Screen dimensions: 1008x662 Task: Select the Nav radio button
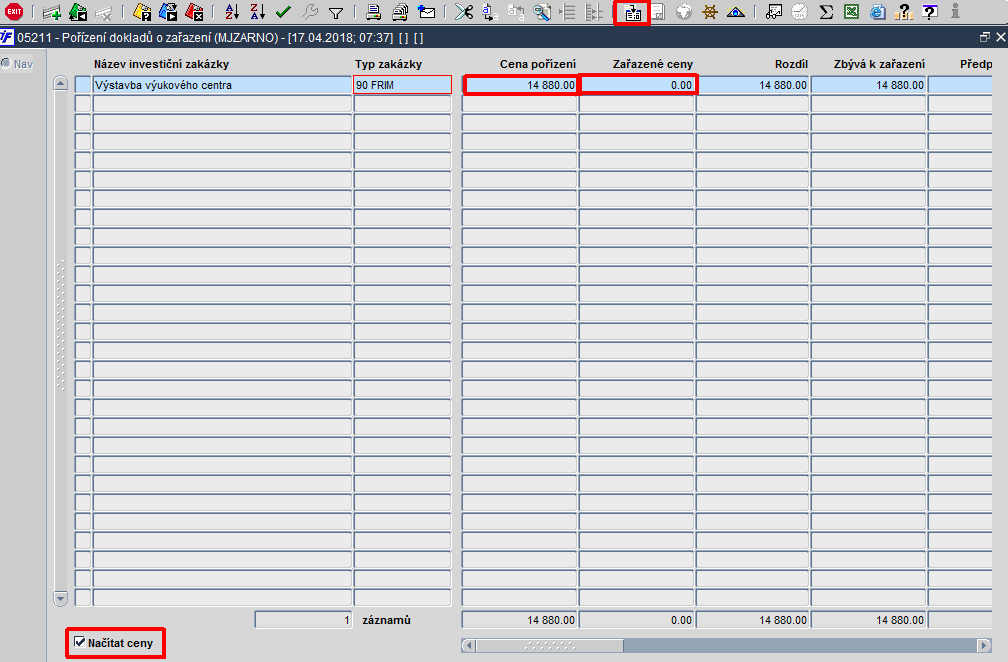(6, 63)
